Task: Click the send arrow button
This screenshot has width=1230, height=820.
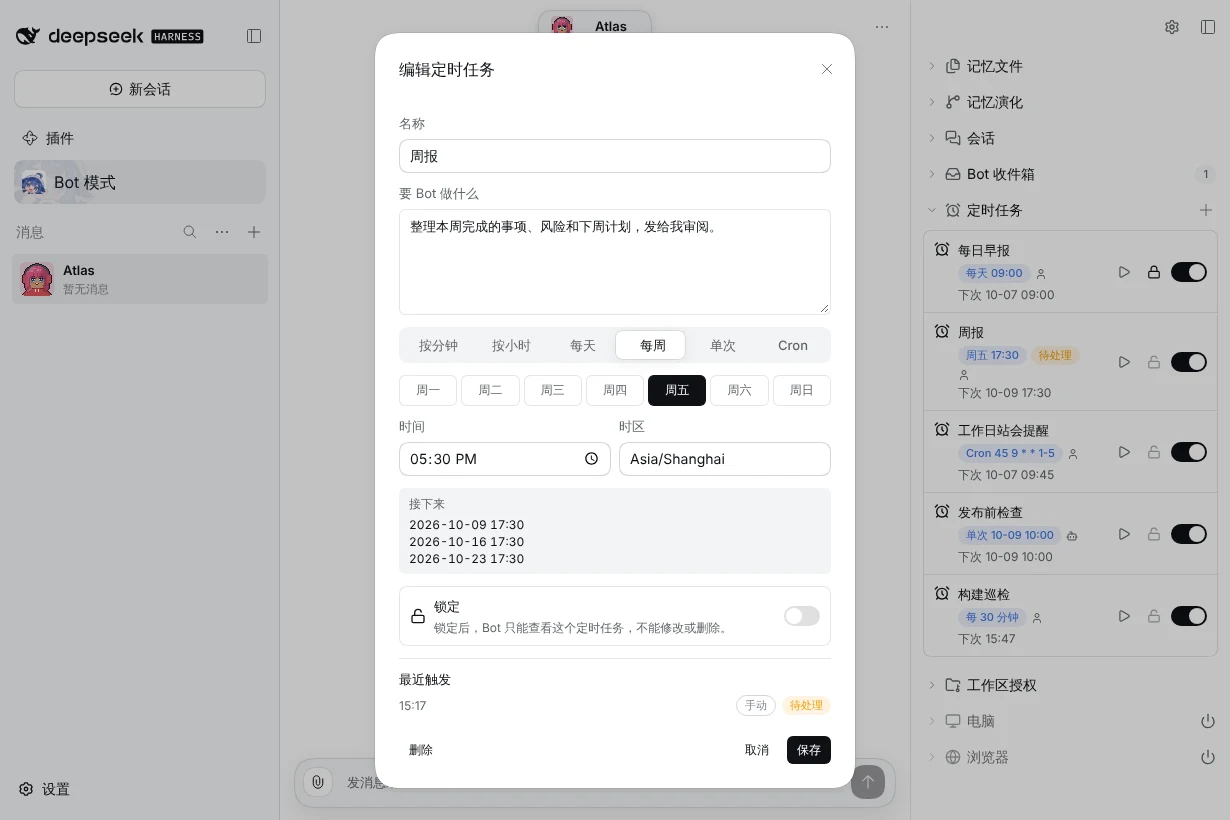Action: [x=868, y=782]
